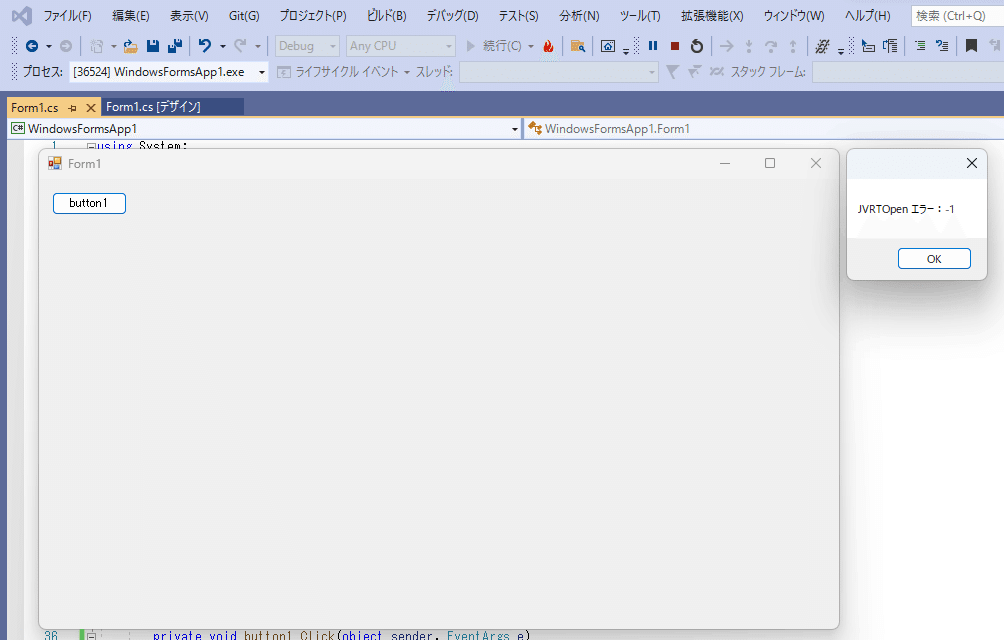Pin the Form1.cs tab
1004x640 pixels.
(72, 108)
